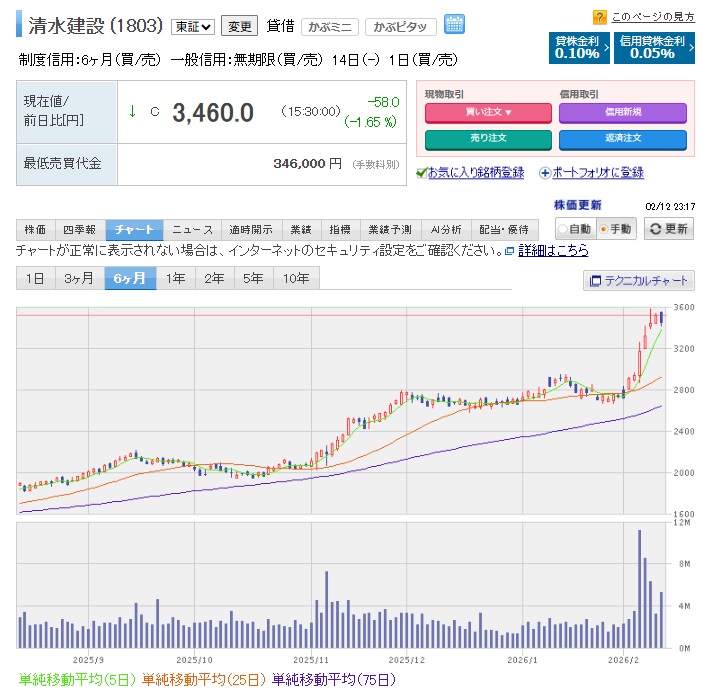Click the -58.0 price change value
Screen dimensions: 705x699
point(384,102)
